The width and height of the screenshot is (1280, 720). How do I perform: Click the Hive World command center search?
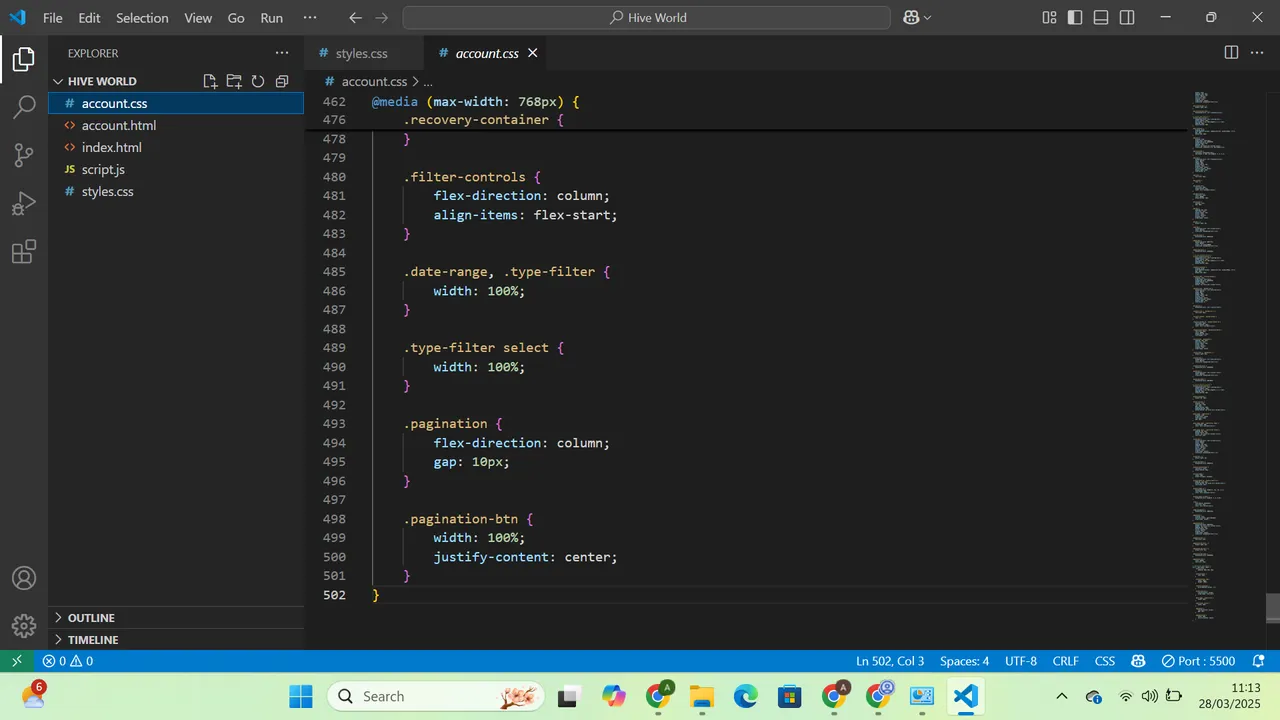tap(646, 18)
